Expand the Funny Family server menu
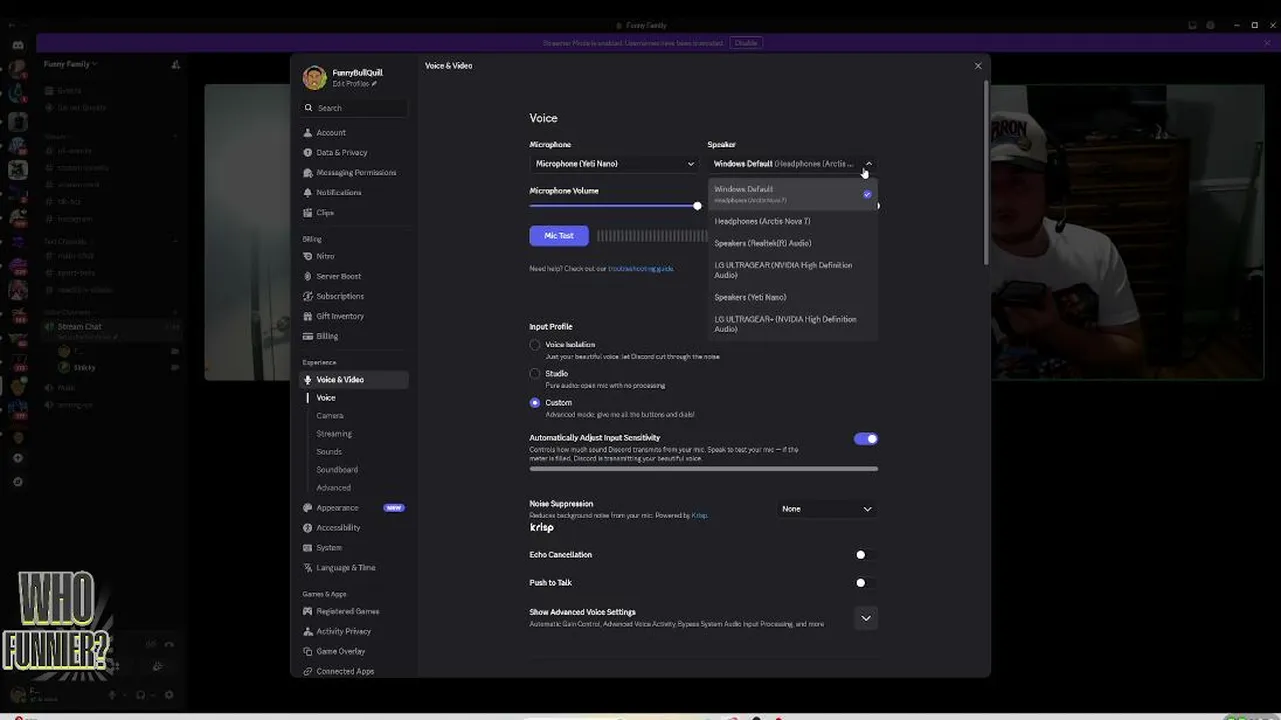Image resolution: width=1281 pixels, height=720 pixels. pyautogui.click(x=71, y=64)
